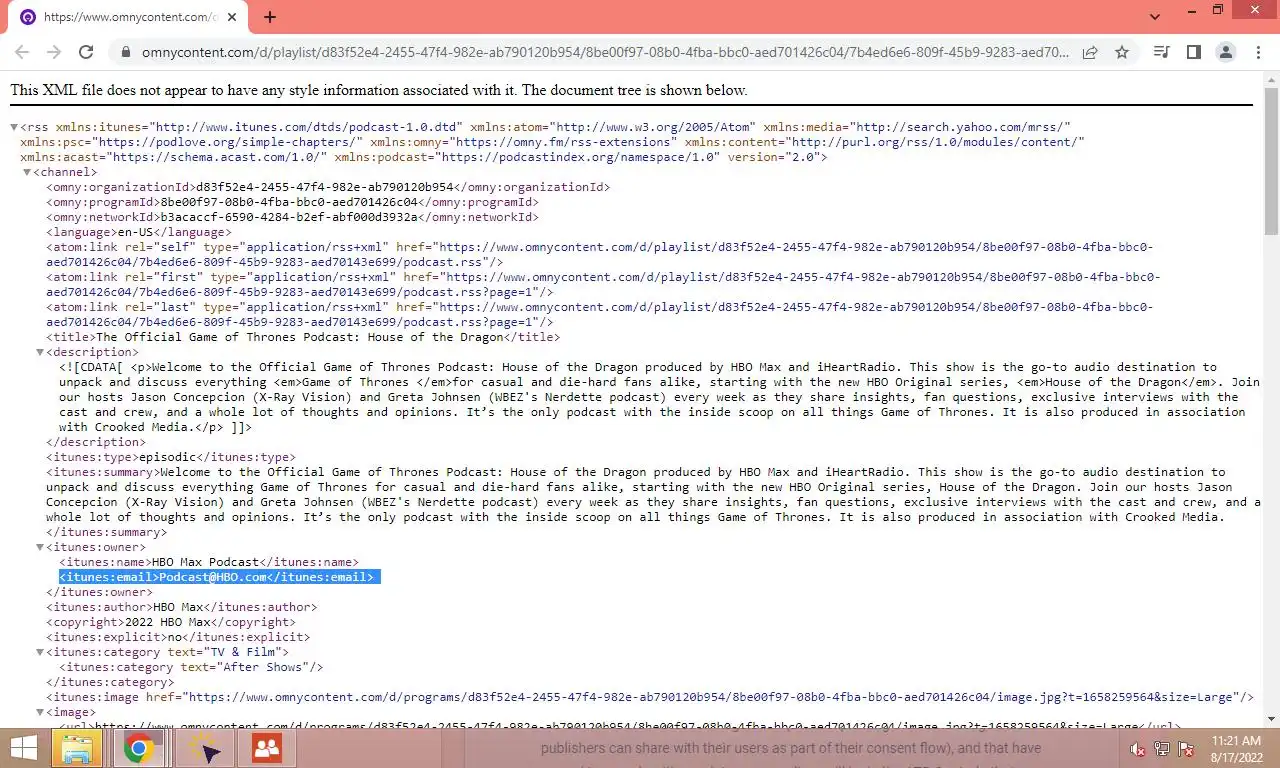This screenshot has height=768, width=1280.
Task: Click the page's vertical scrollbar thumb
Action: pyautogui.click(x=1271, y=160)
